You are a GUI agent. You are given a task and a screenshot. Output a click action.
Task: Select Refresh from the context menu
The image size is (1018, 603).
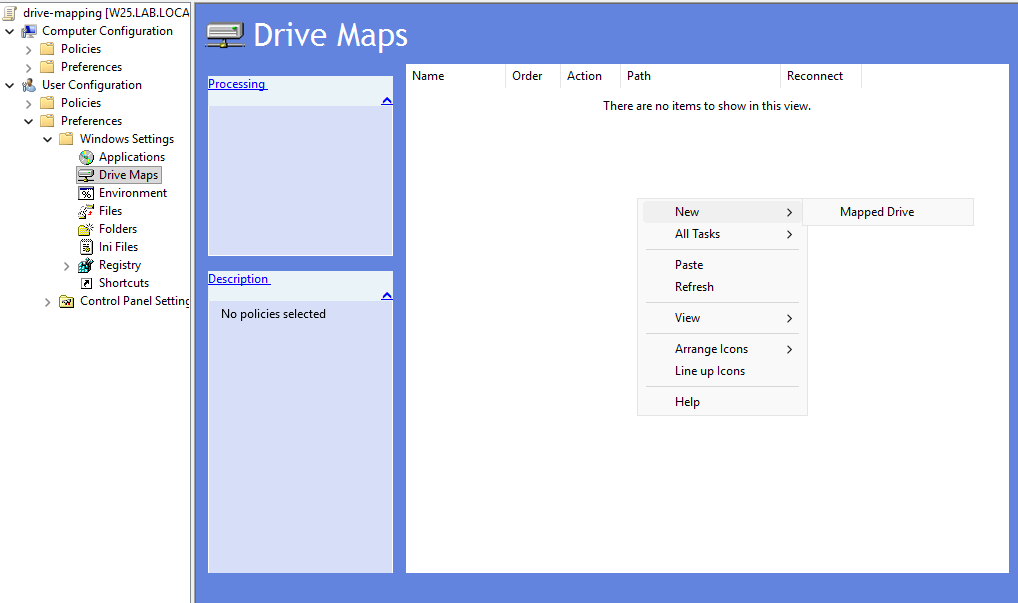click(694, 287)
